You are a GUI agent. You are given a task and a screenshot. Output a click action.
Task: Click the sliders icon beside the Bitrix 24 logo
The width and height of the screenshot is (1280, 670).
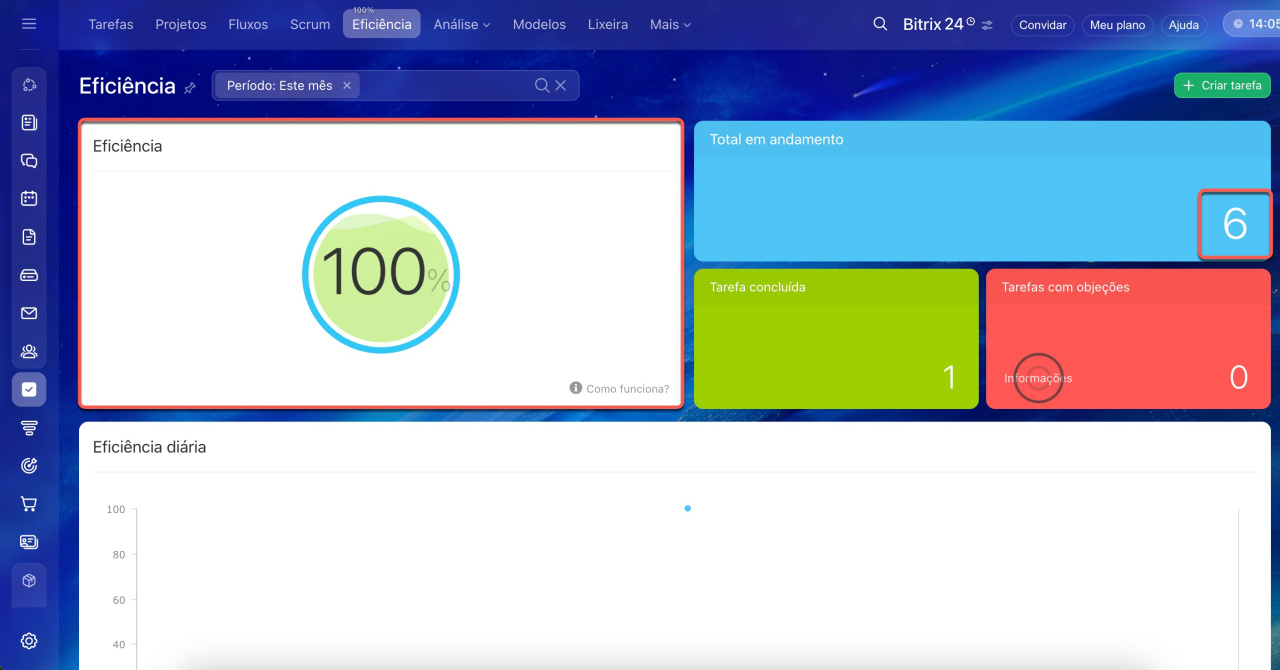(988, 25)
